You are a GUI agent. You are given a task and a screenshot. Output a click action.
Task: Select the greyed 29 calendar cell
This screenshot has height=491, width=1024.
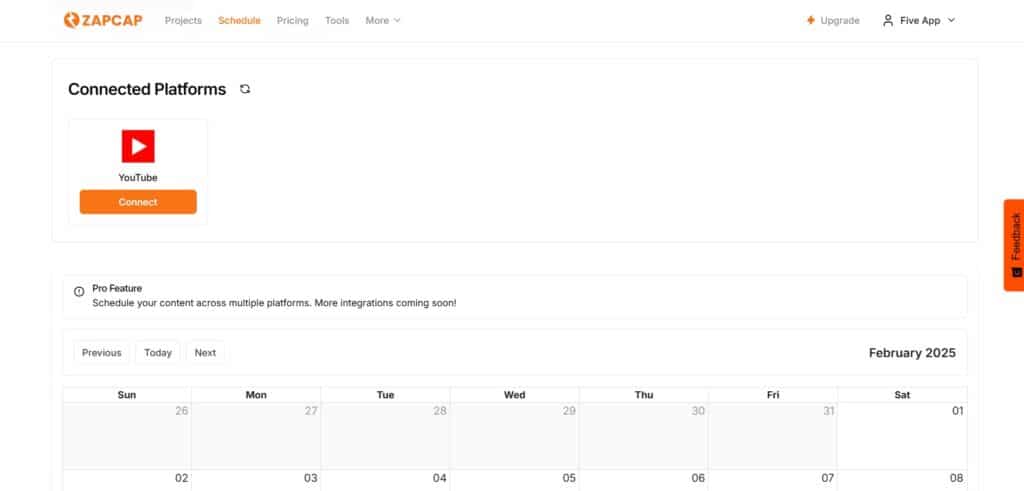coord(515,436)
